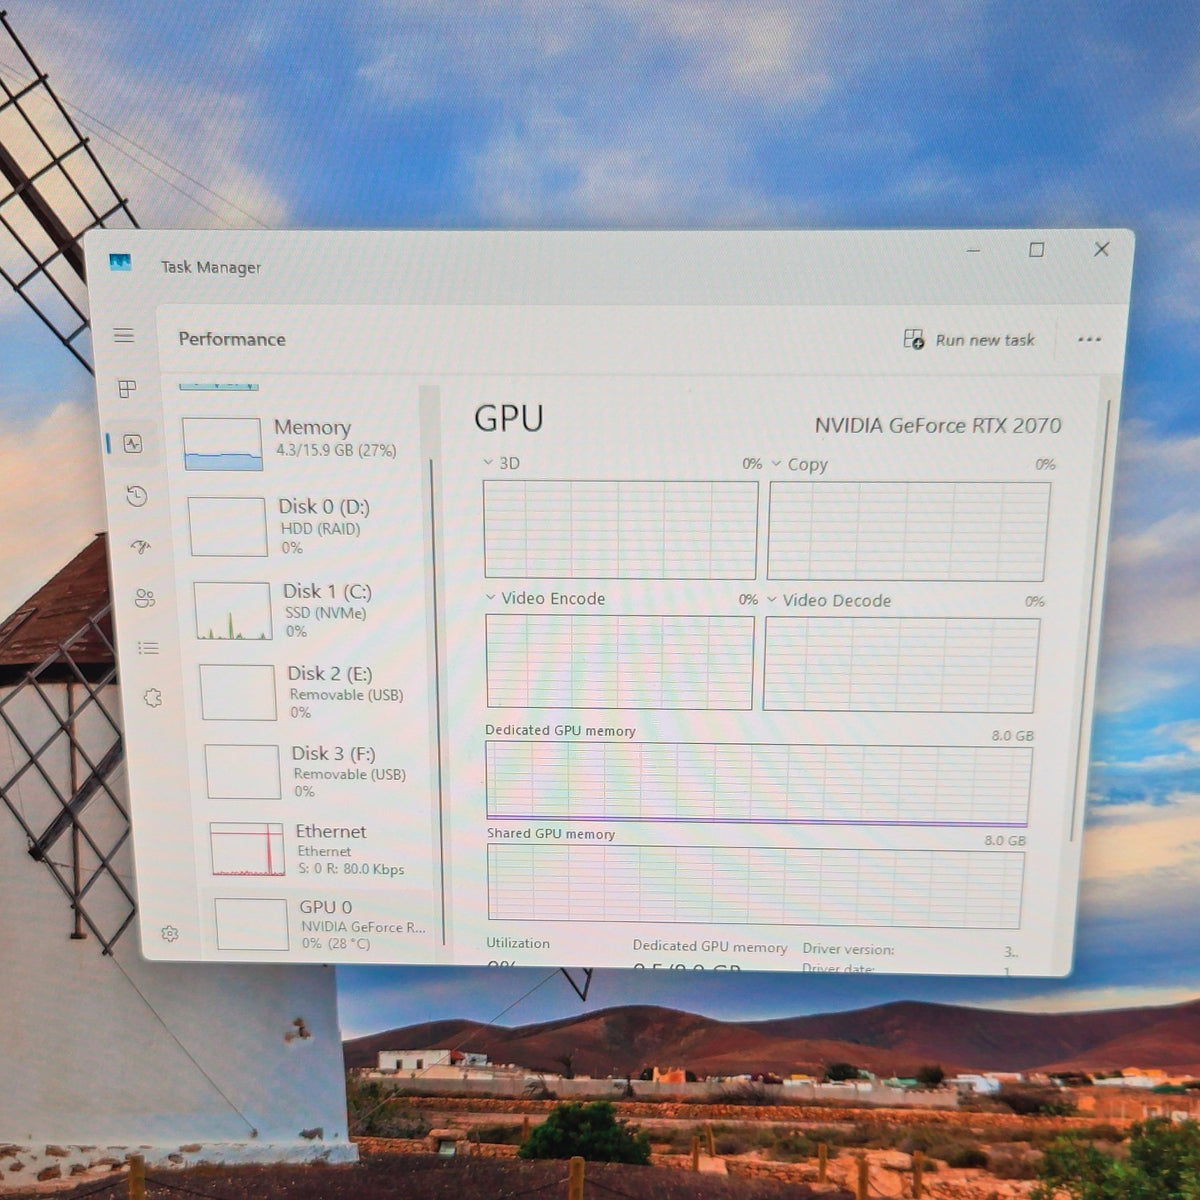The image size is (1200, 1200).
Task: Go to the Processes page icon
Action: coord(127,388)
